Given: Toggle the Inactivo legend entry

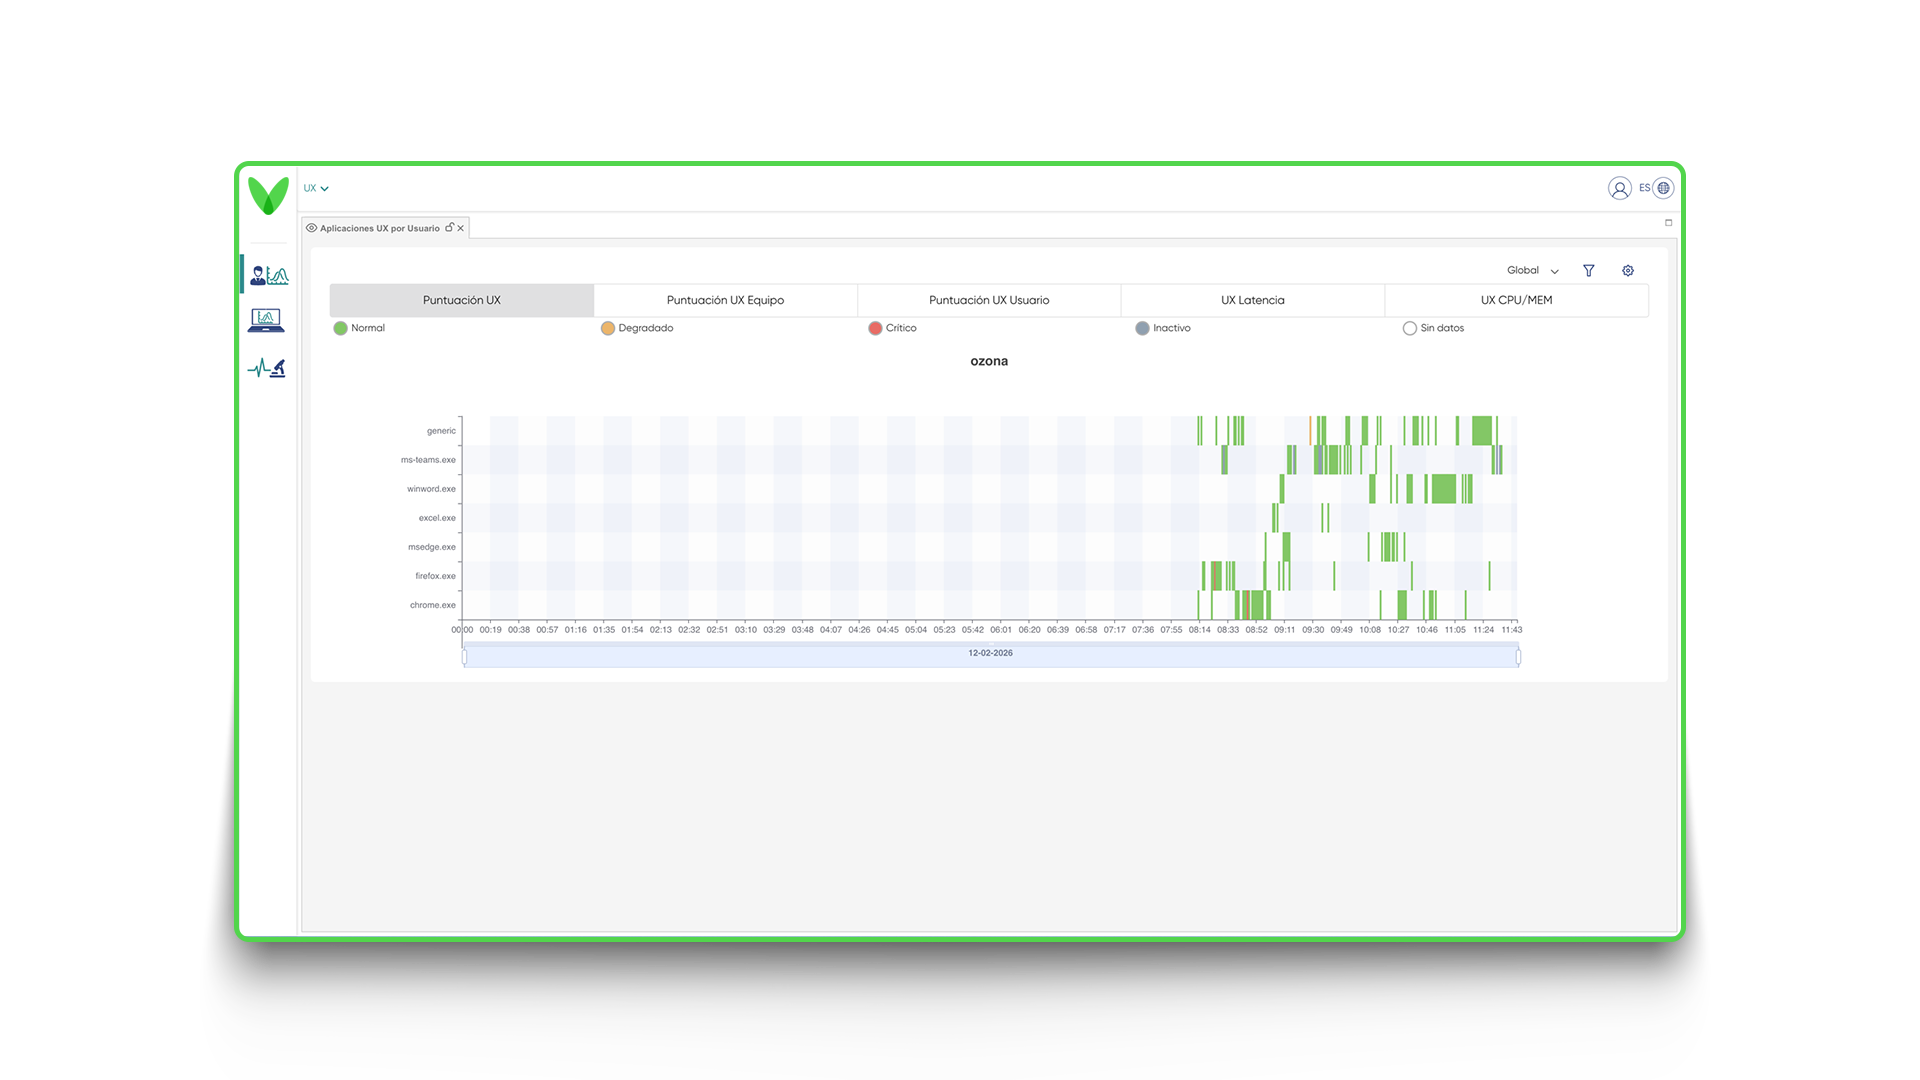Looking at the screenshot, I should (1163, 328).
